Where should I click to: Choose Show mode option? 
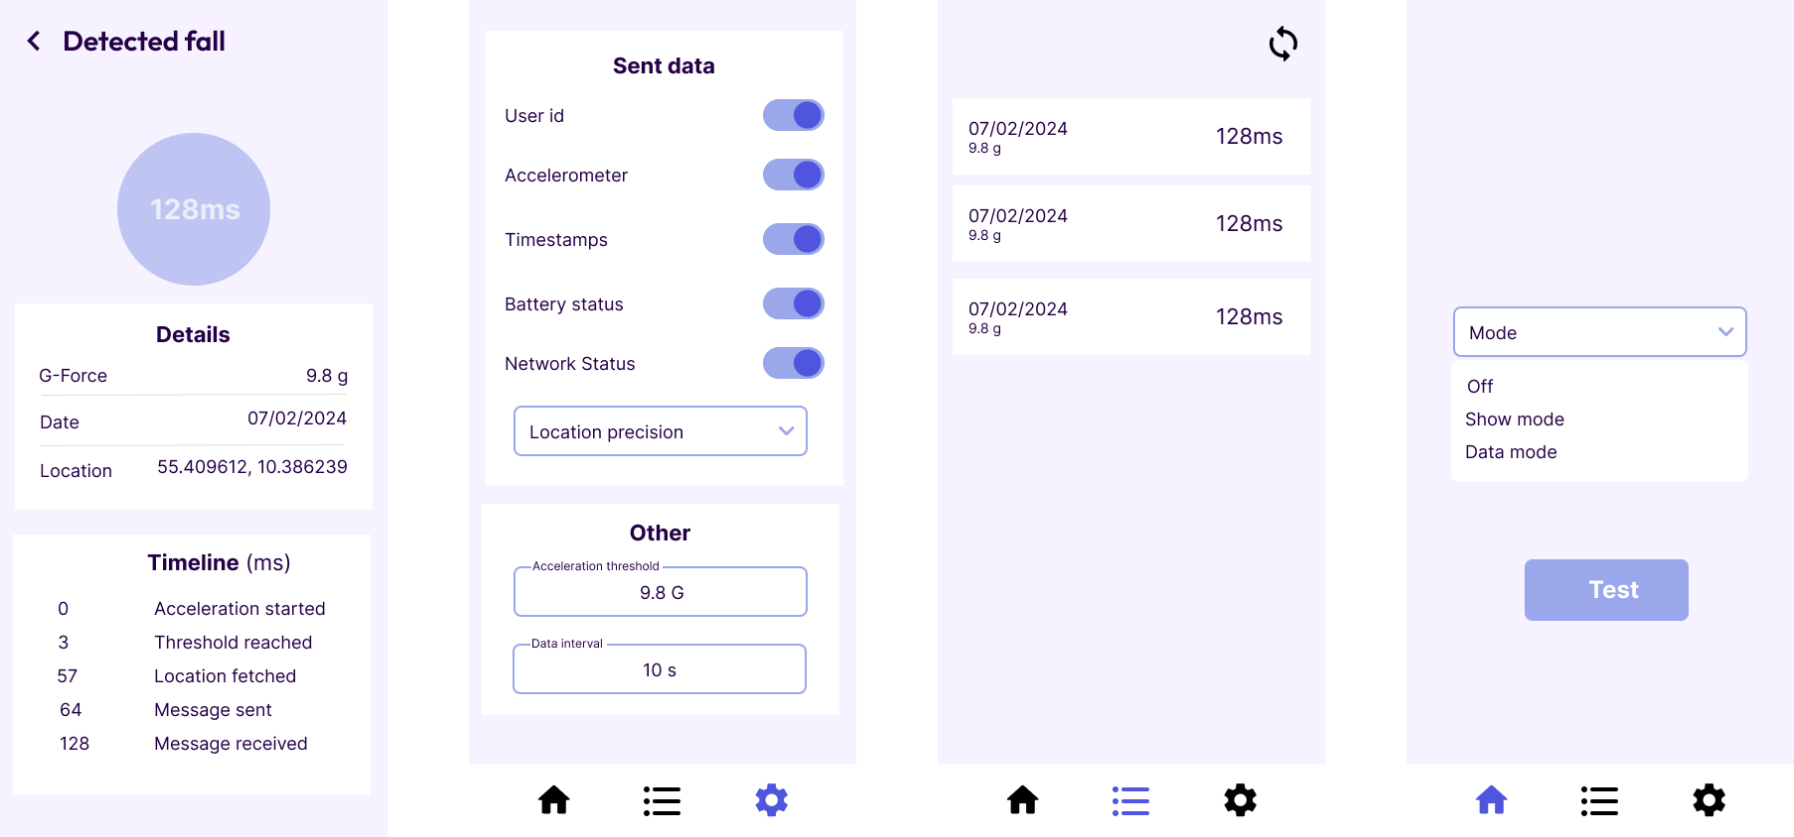pos(1514,419)
